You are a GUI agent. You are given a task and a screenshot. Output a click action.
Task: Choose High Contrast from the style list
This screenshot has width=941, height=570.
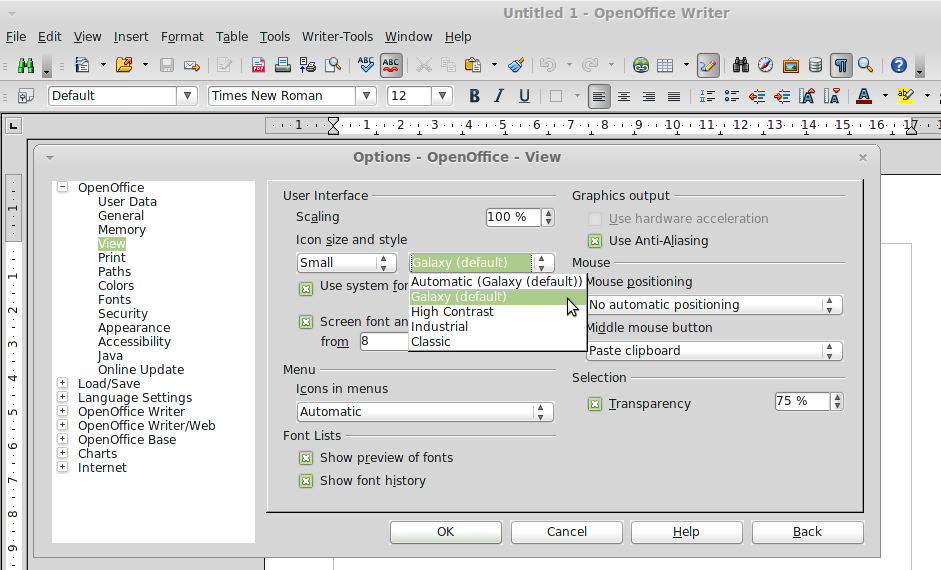tap(451, 312)
